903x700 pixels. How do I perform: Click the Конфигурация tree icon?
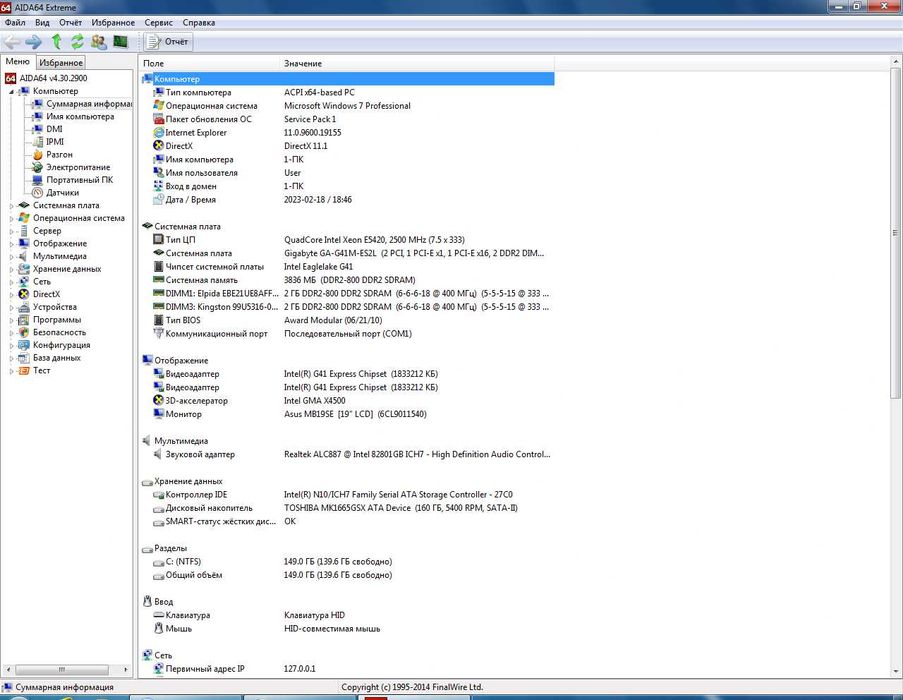(24, 345)
